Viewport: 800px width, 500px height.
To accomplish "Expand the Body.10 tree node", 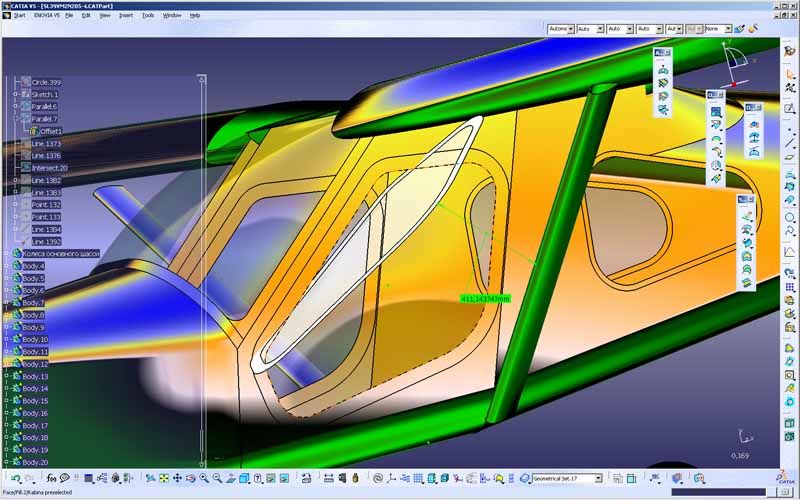I will 7,340.
